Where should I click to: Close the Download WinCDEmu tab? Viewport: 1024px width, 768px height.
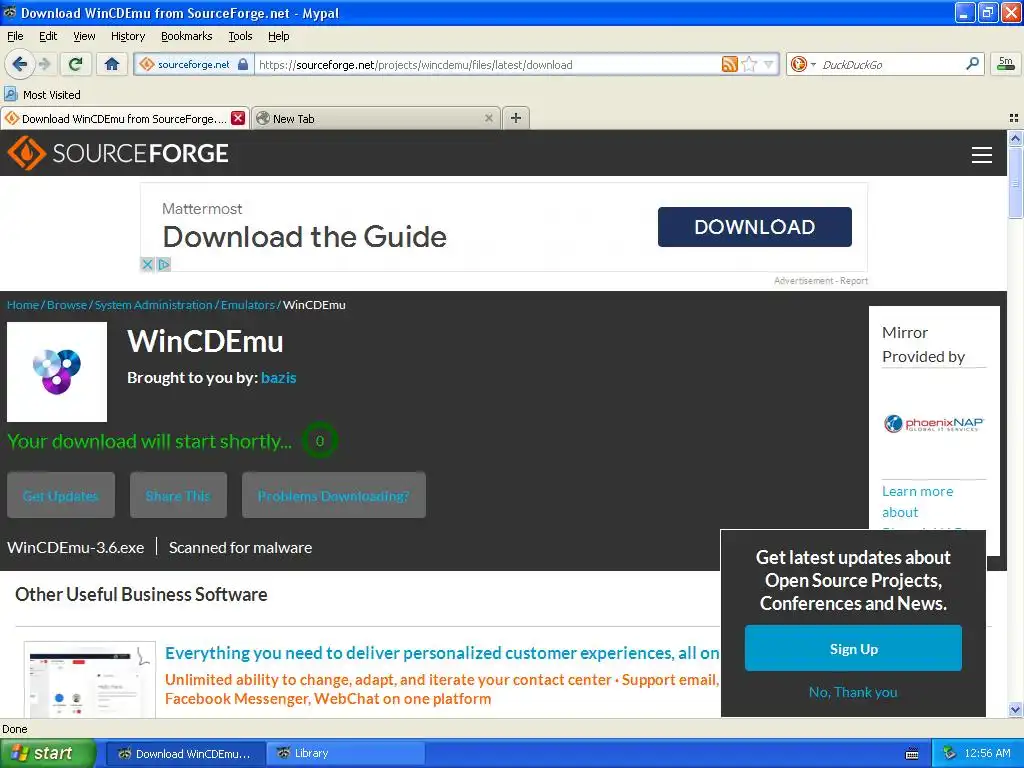pyautogui.click(x=238, y=118)
